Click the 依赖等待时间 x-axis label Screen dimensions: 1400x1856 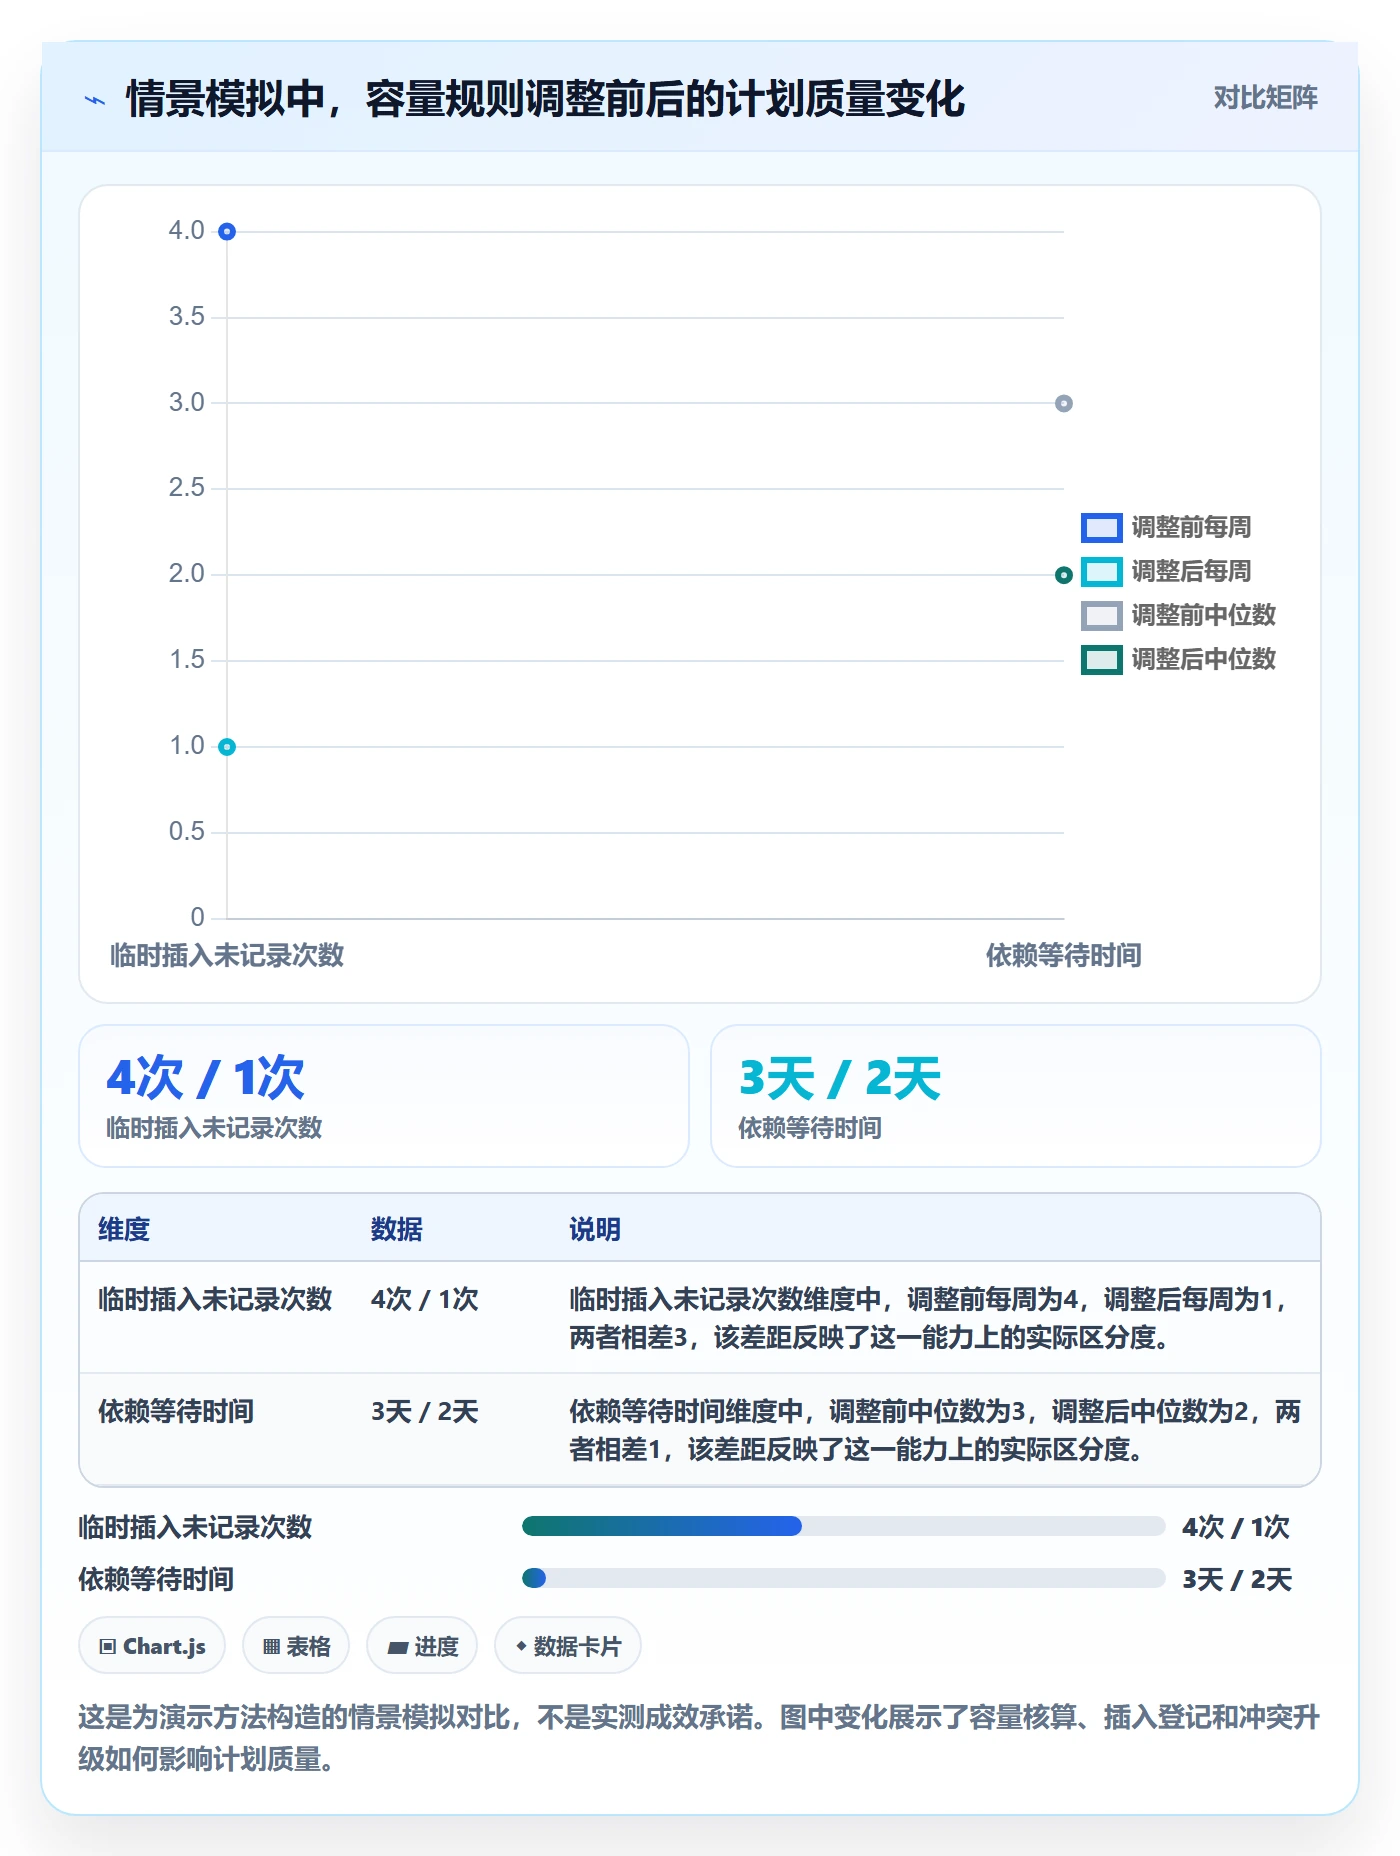click(x=1063, y=955)
